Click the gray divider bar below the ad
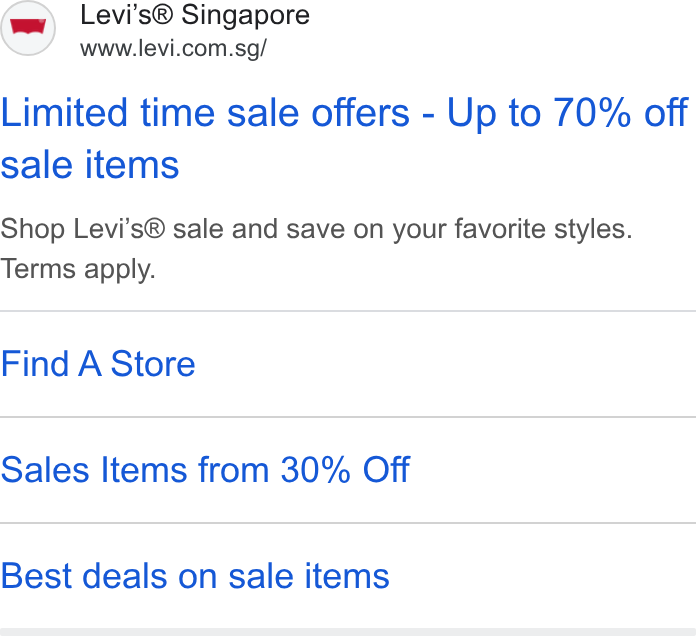This screenshot has height=636, width=696. 348,632
